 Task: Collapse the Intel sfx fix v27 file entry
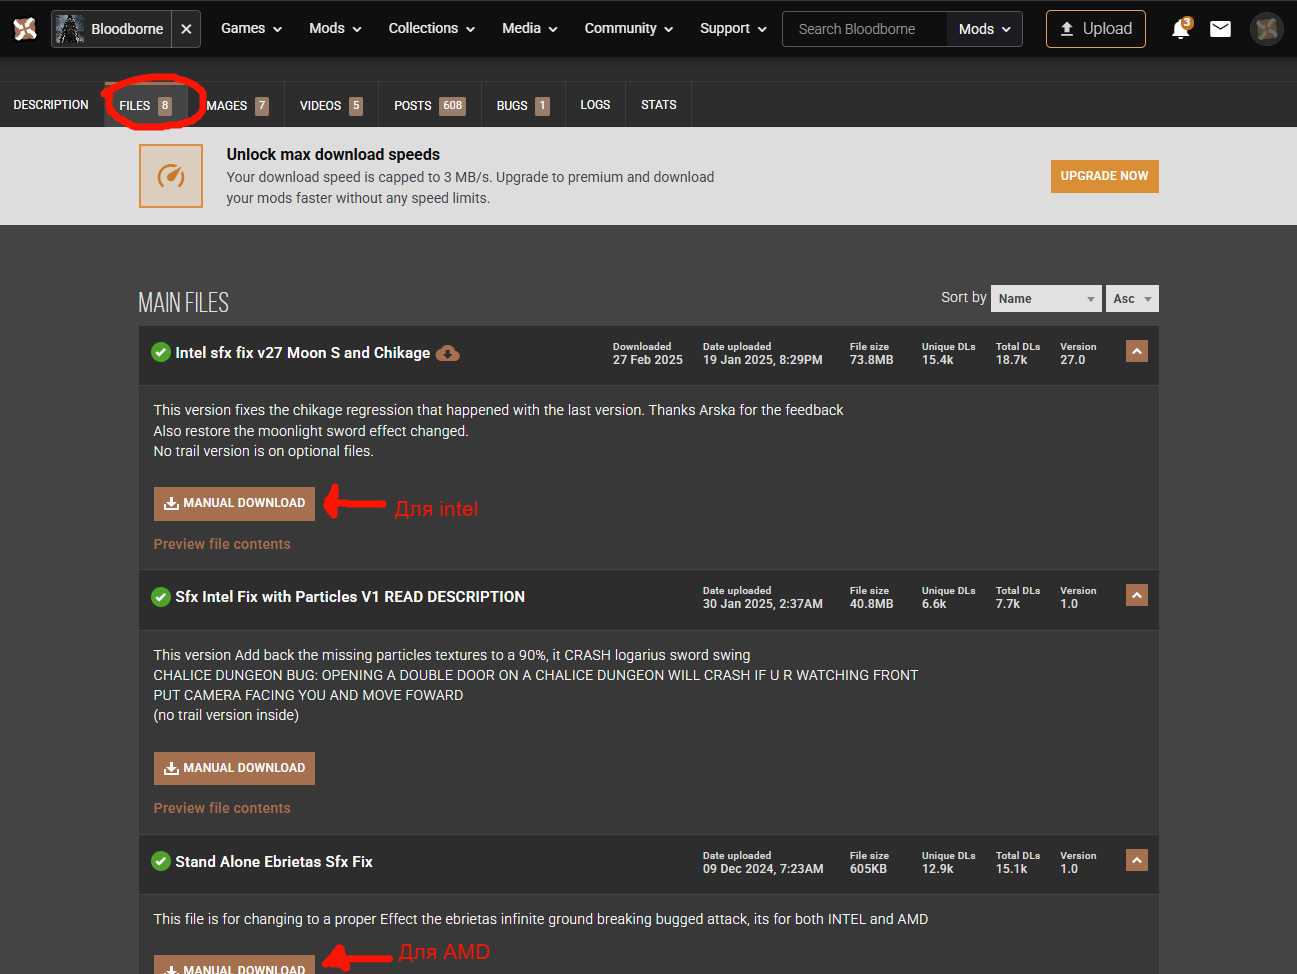pyautogui.click(x=1137, y=351)
